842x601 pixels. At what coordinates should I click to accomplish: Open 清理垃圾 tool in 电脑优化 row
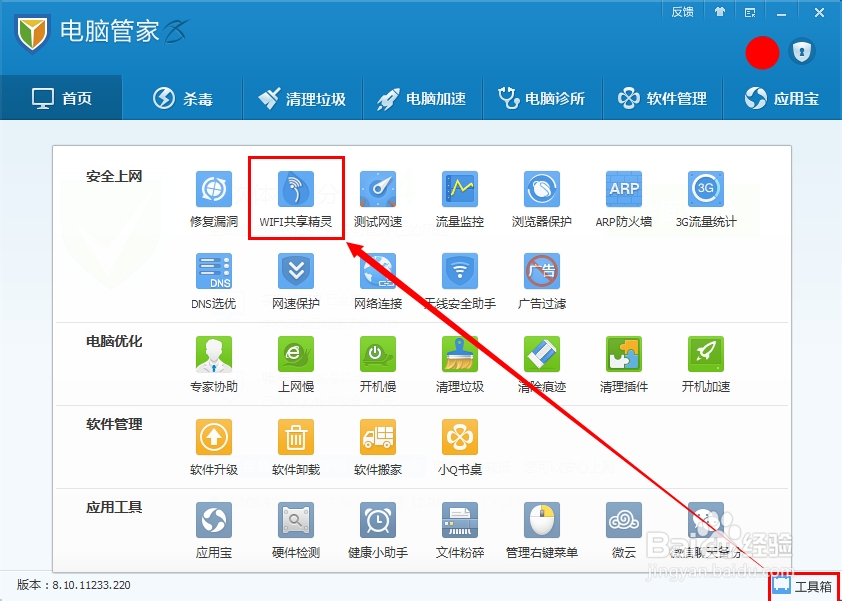[460, 365]
